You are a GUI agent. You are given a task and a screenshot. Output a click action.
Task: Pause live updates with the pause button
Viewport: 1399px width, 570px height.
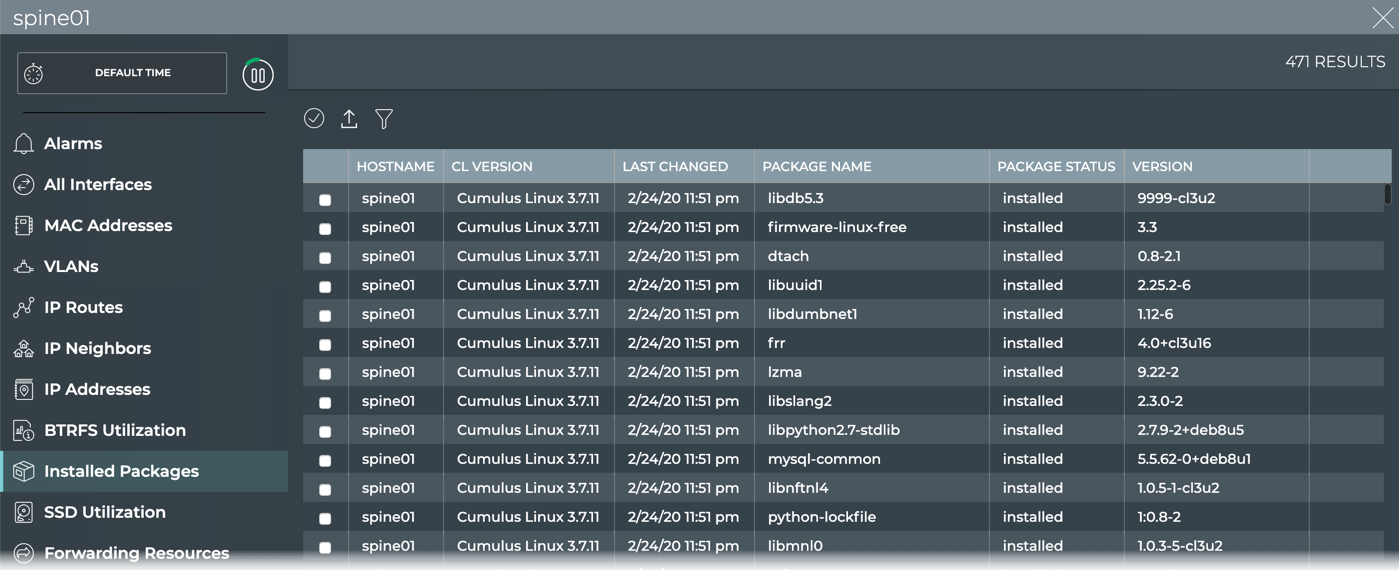(258, 74)
